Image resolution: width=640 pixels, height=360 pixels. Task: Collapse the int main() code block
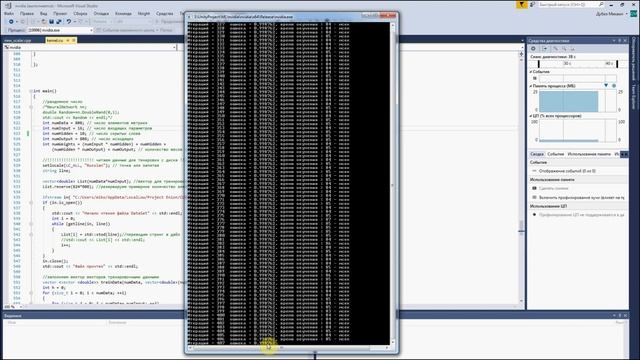click(x=31, y=91)
